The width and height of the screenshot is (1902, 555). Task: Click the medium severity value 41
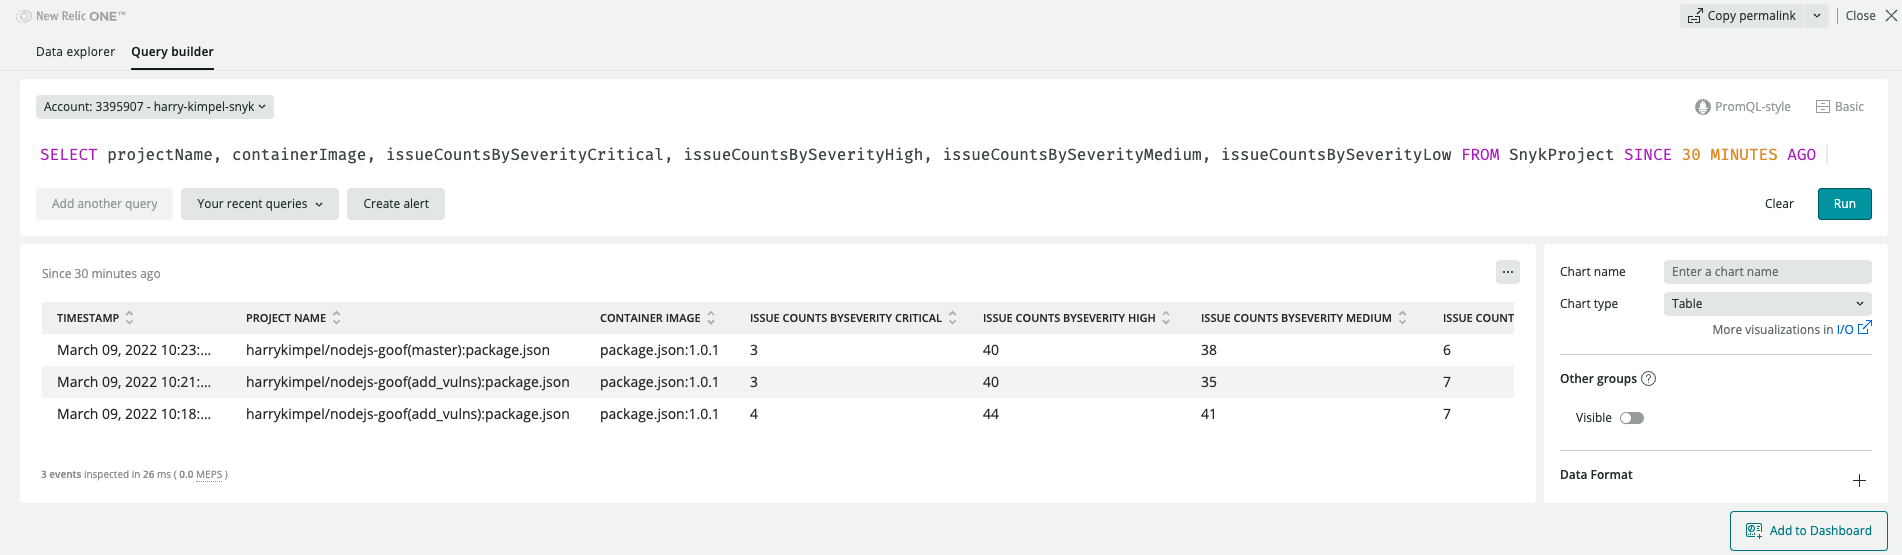point(1209,414)
